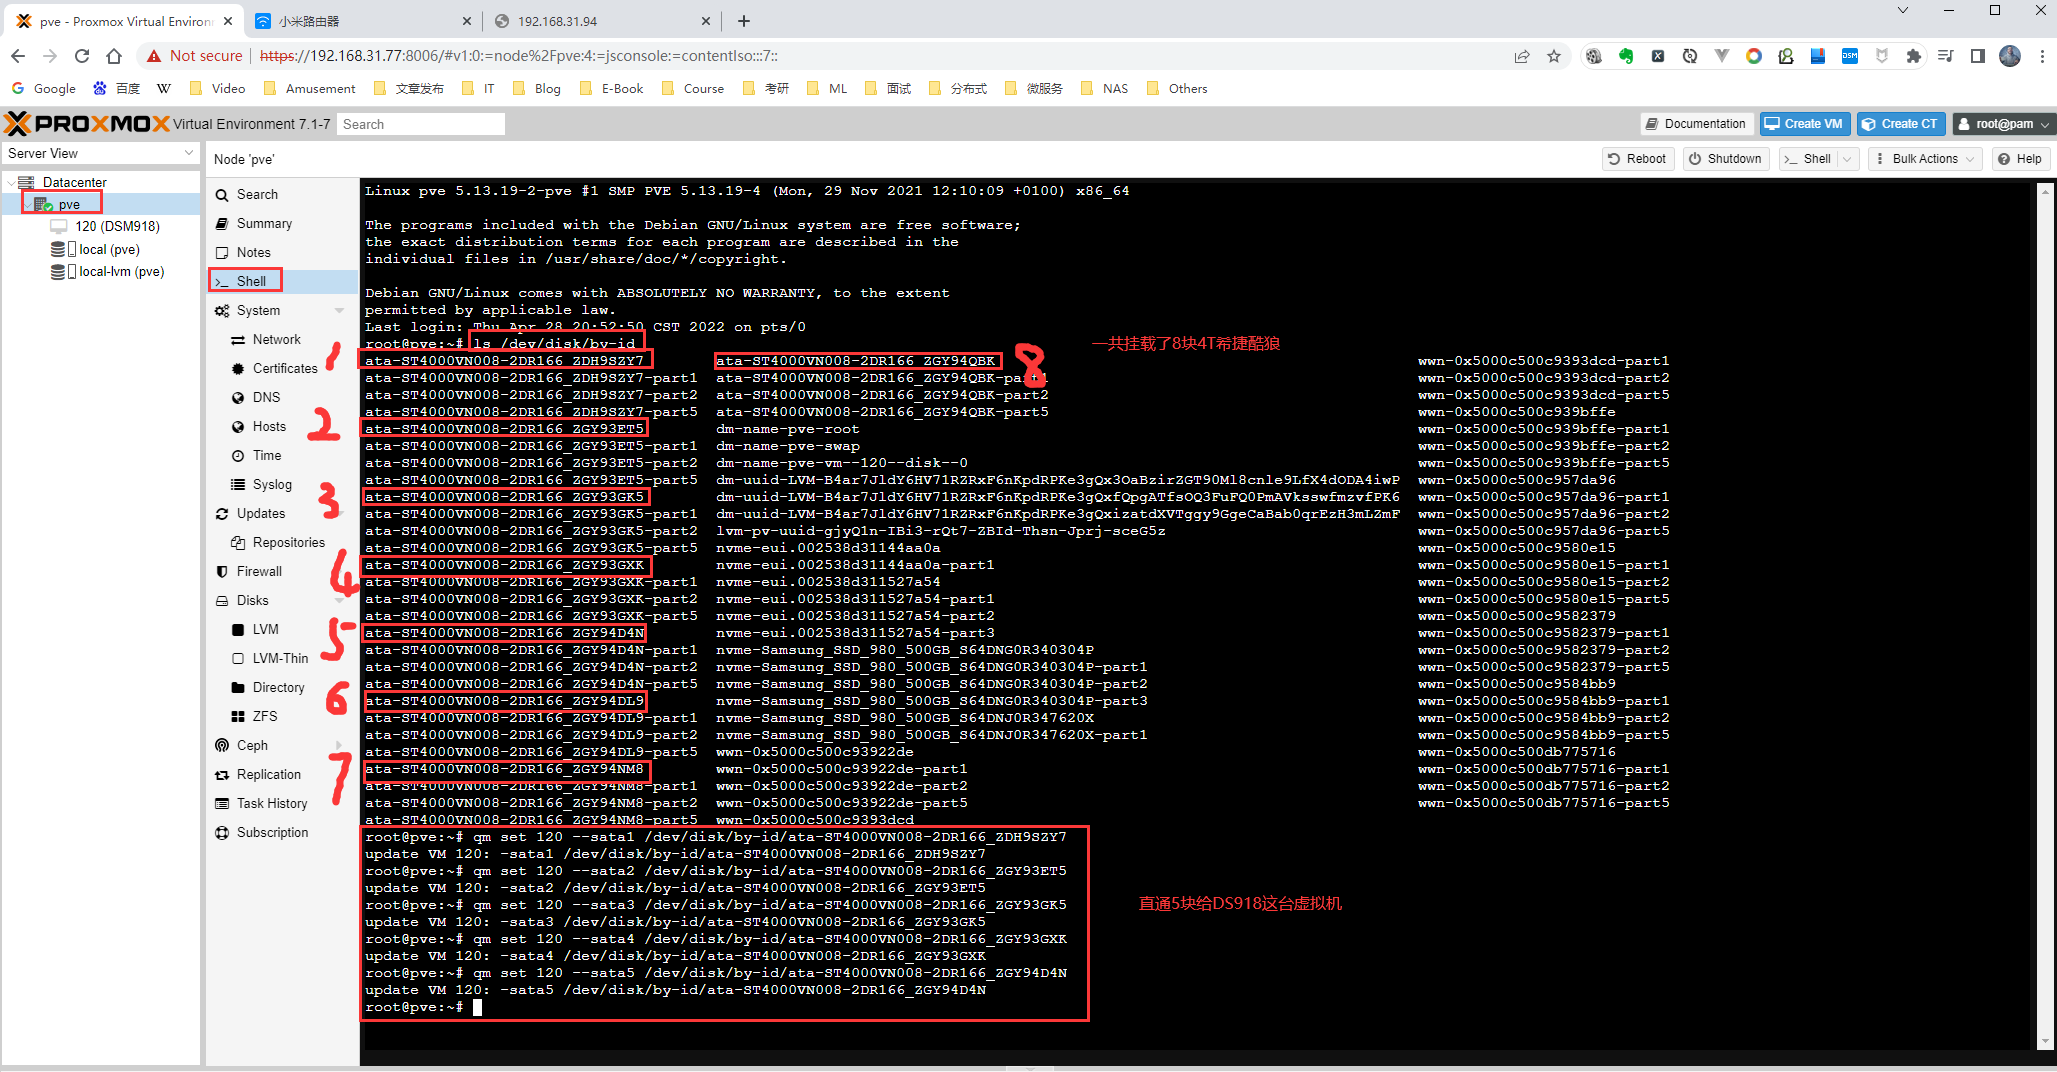Open Help for node
Image resolution: width=2057 pixels, height=1072 pixels.
2020,159
